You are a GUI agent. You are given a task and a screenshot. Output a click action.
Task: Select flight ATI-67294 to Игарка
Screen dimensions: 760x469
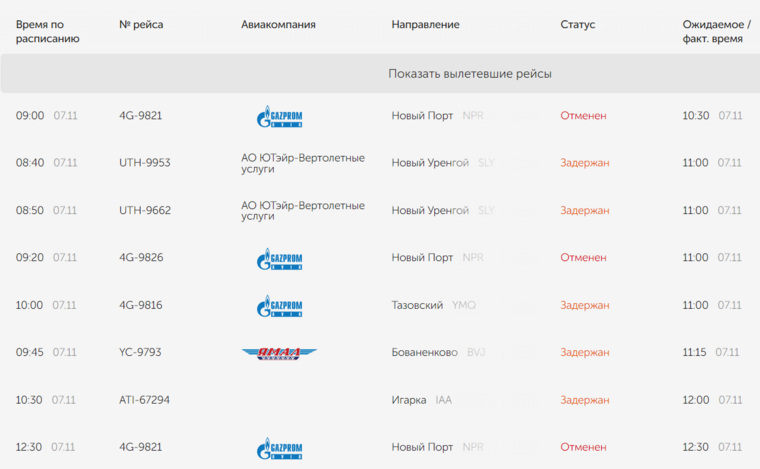click(x=144, y=400)
